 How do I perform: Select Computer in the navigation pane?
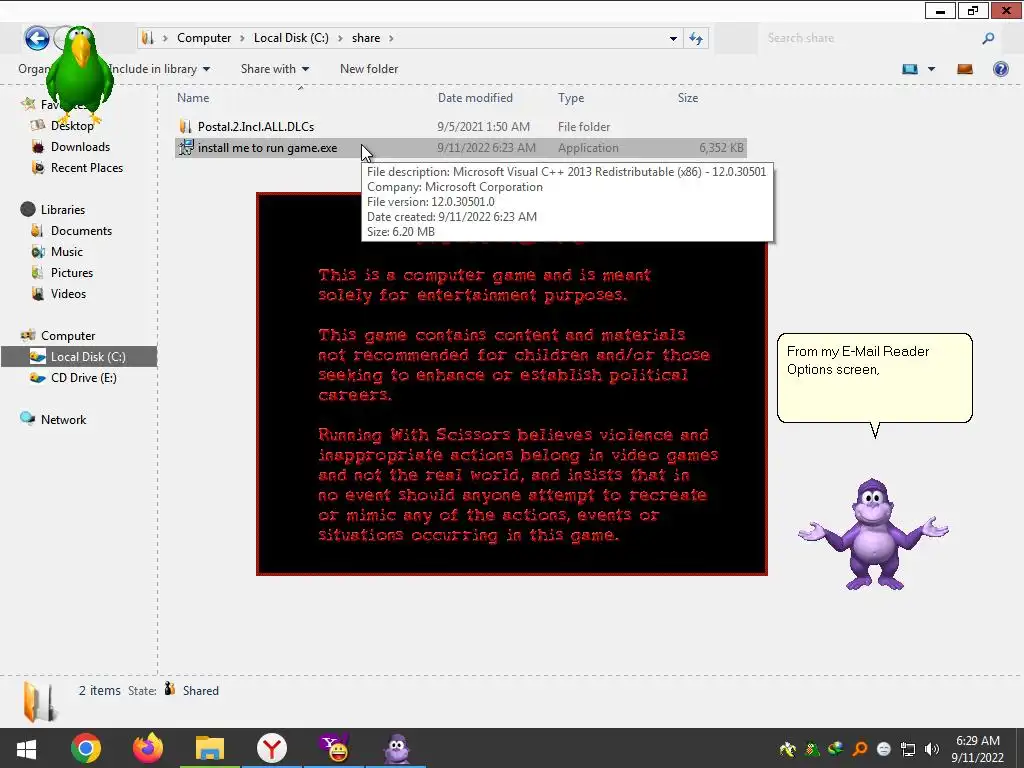(x=68, y=336)
